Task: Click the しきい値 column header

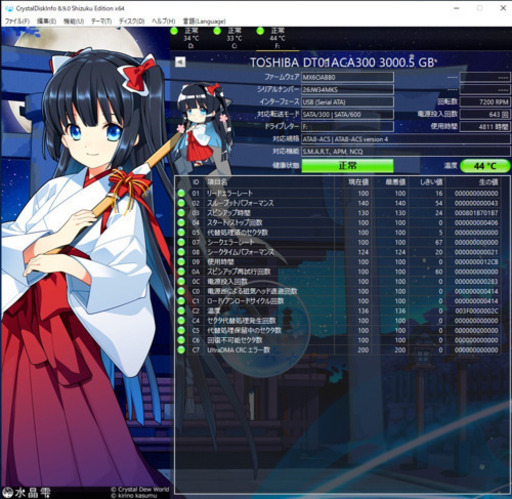Action: tap(431, 182)
